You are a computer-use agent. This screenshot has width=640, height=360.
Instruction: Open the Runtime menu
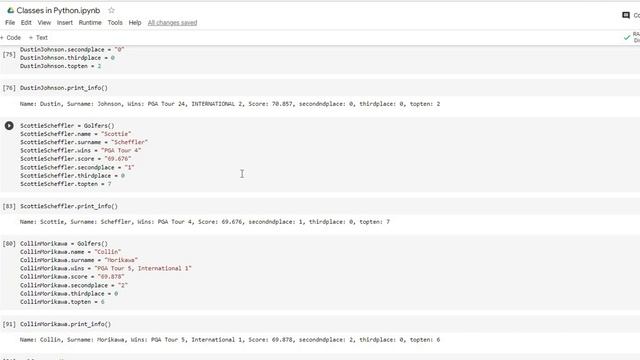(90, 22)
